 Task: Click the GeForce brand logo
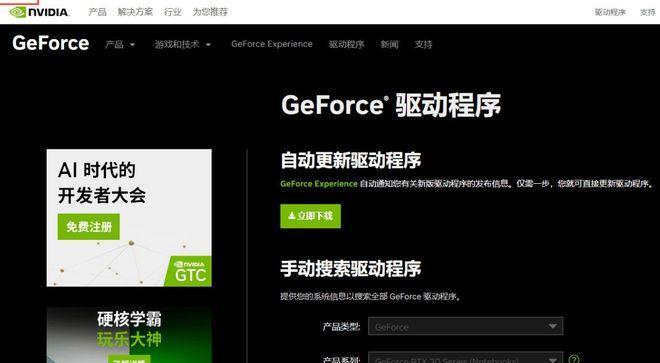[x=51, y=43]
